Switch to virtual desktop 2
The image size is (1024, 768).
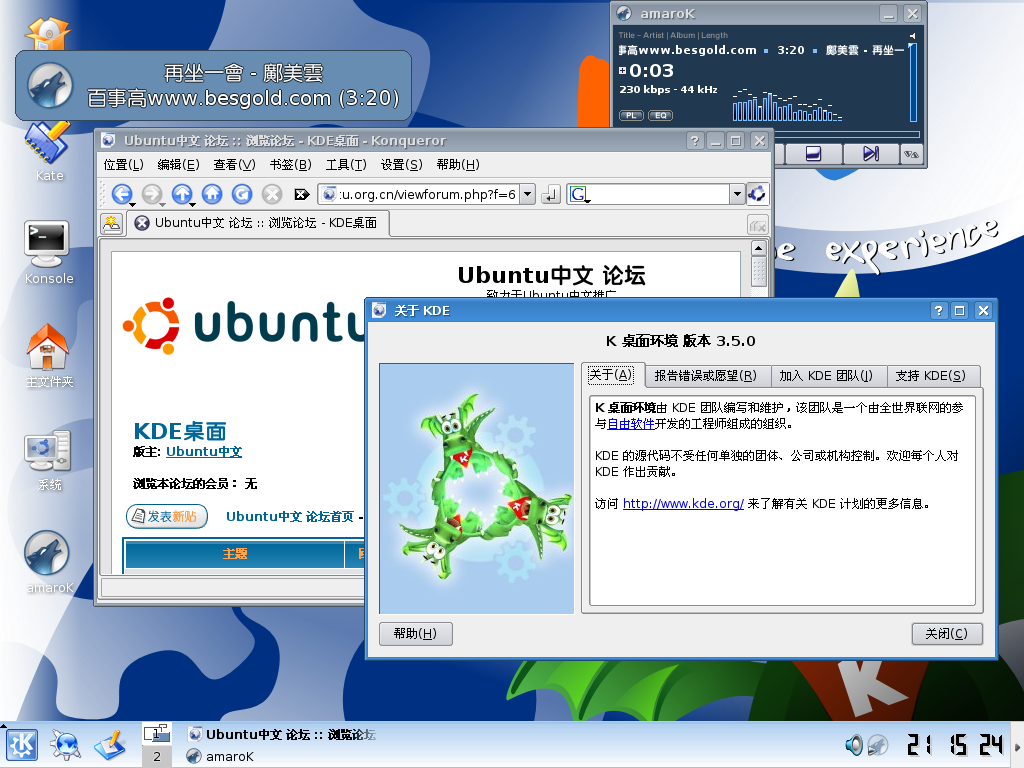click(x=157, y=756)
